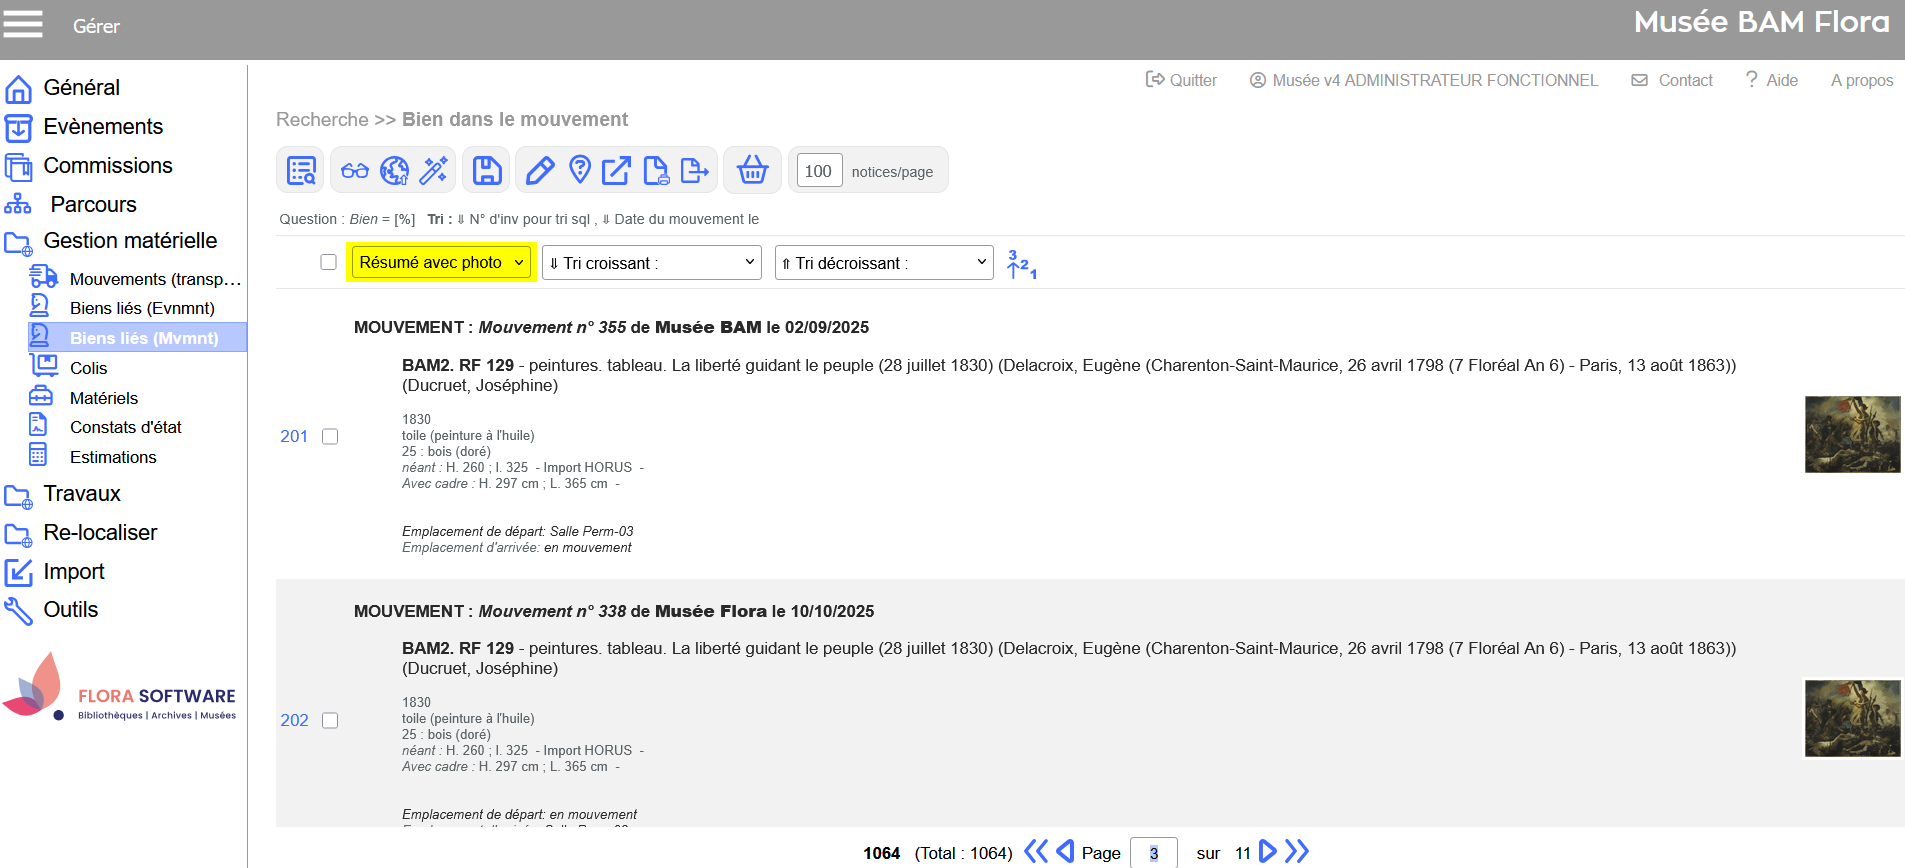Go to the next results page arrow
This screenshot has height=868, width=1905.
1267,852
